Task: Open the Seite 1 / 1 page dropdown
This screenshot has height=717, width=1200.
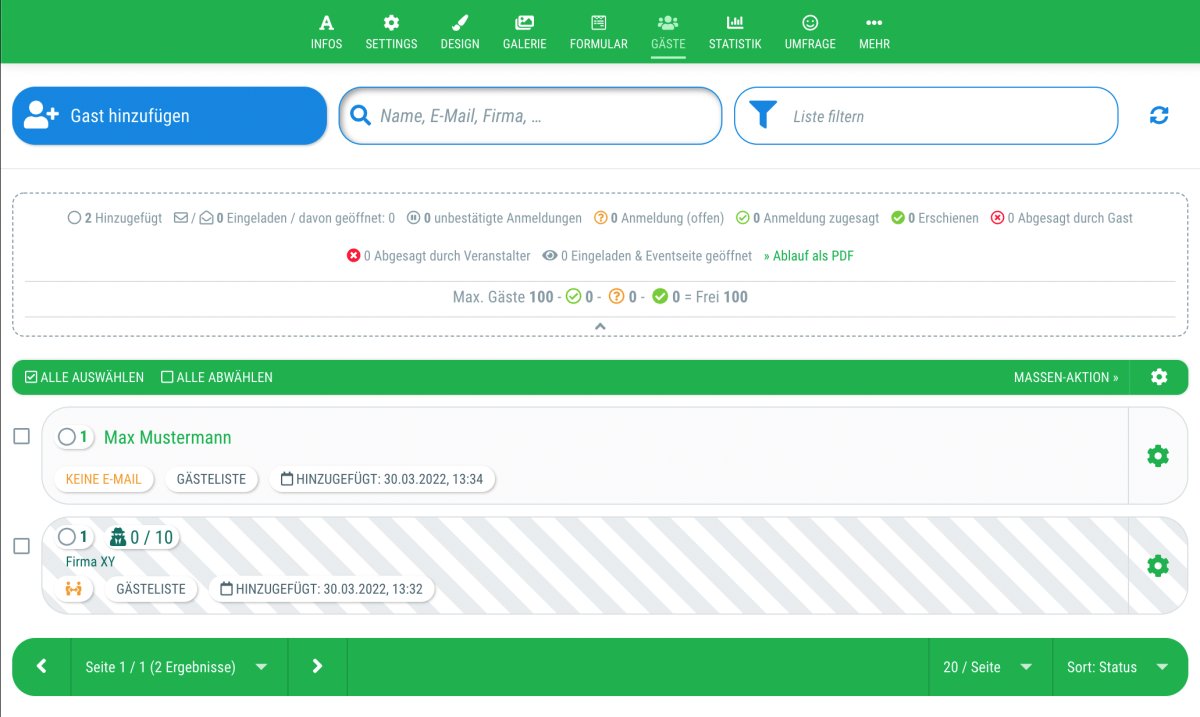Action: click(179, 667)
